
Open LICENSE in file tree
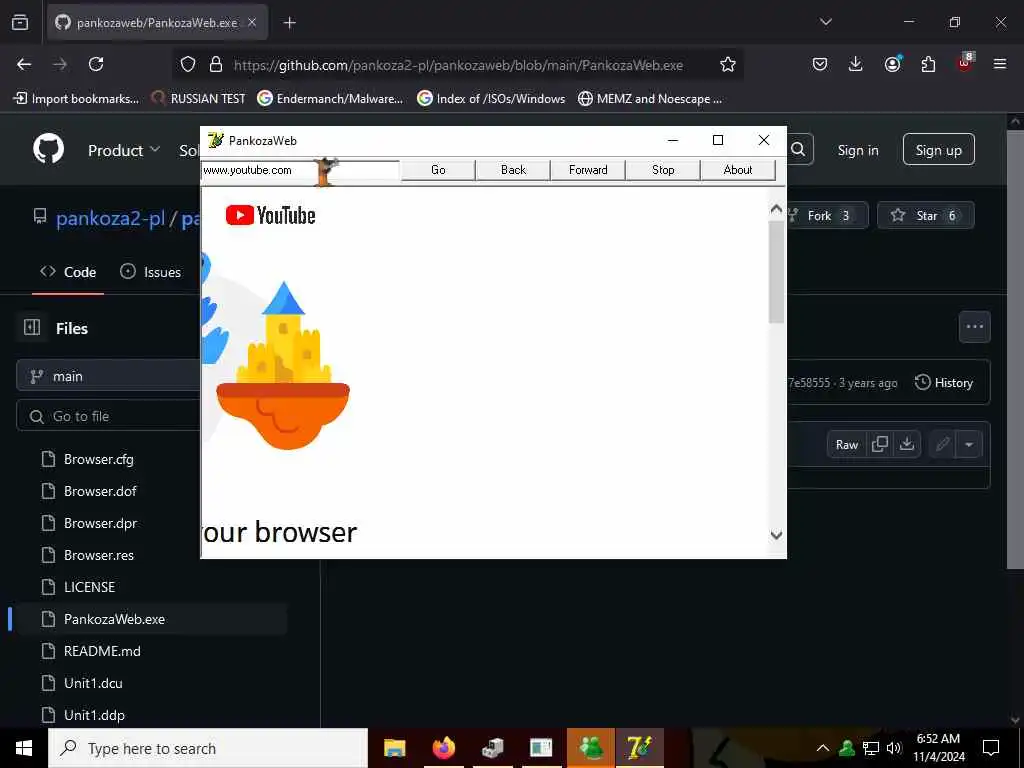89,587
